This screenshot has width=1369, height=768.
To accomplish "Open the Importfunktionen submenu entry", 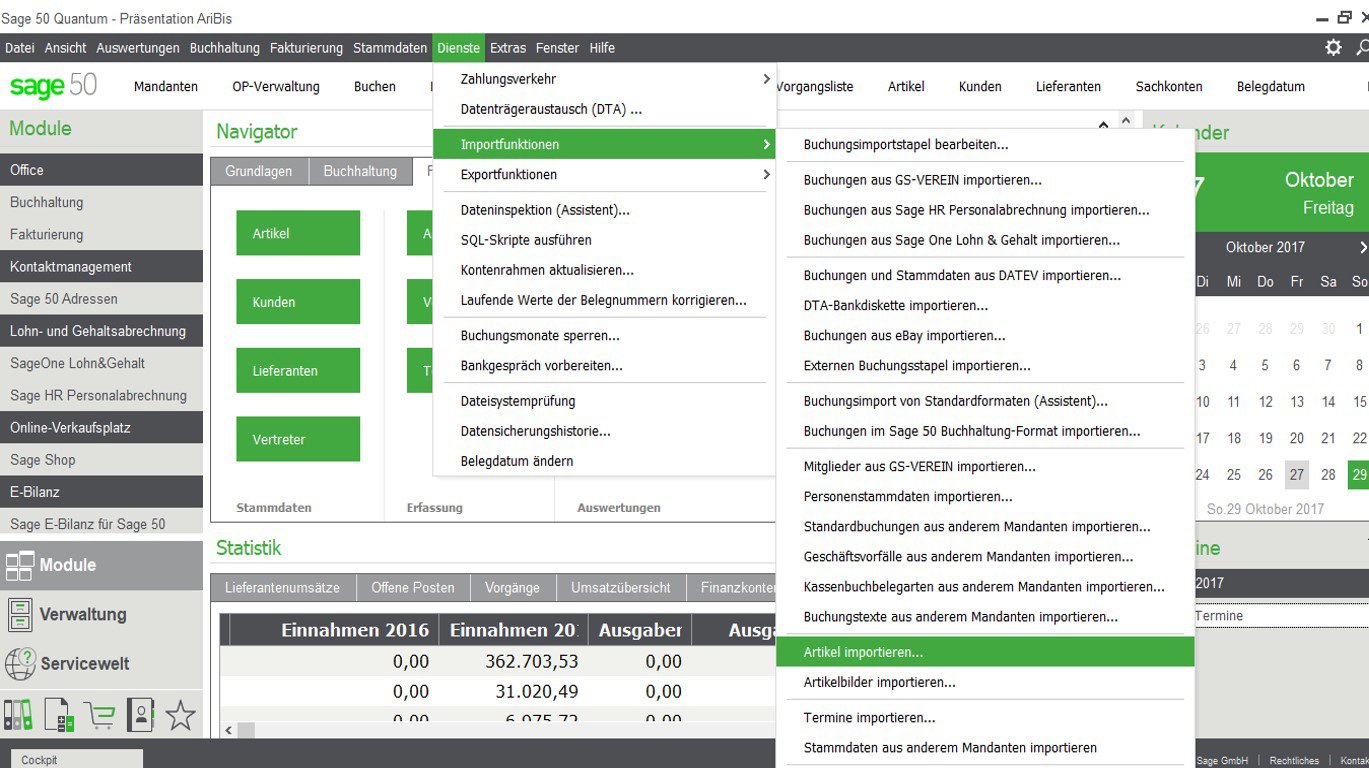I will (604, 144).
